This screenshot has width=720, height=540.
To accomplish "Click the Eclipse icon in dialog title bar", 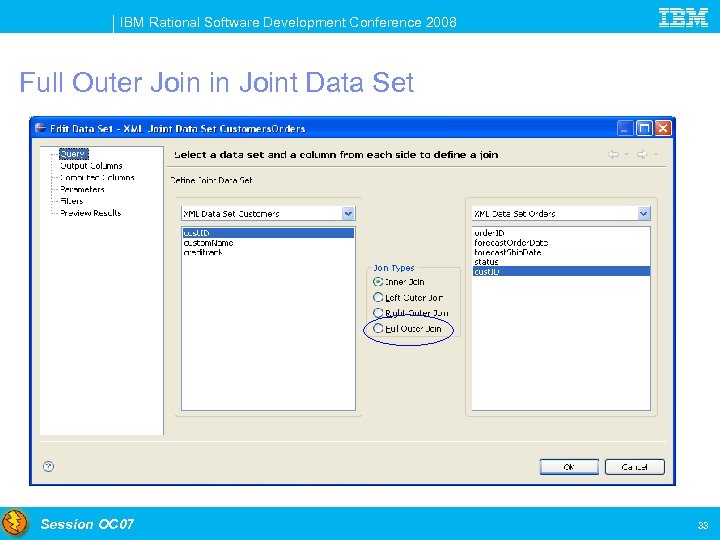I will coord(40,128).
